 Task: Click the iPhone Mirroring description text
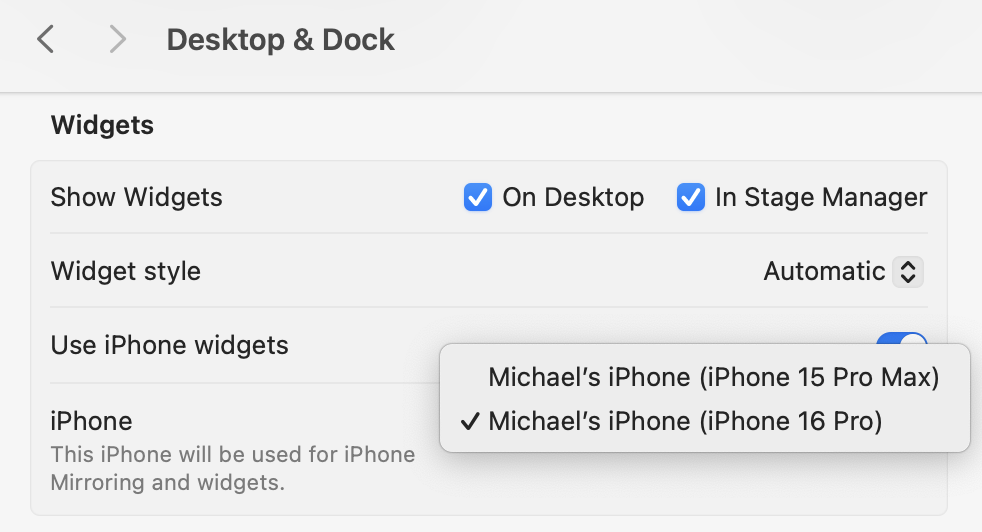pos(232,468)
